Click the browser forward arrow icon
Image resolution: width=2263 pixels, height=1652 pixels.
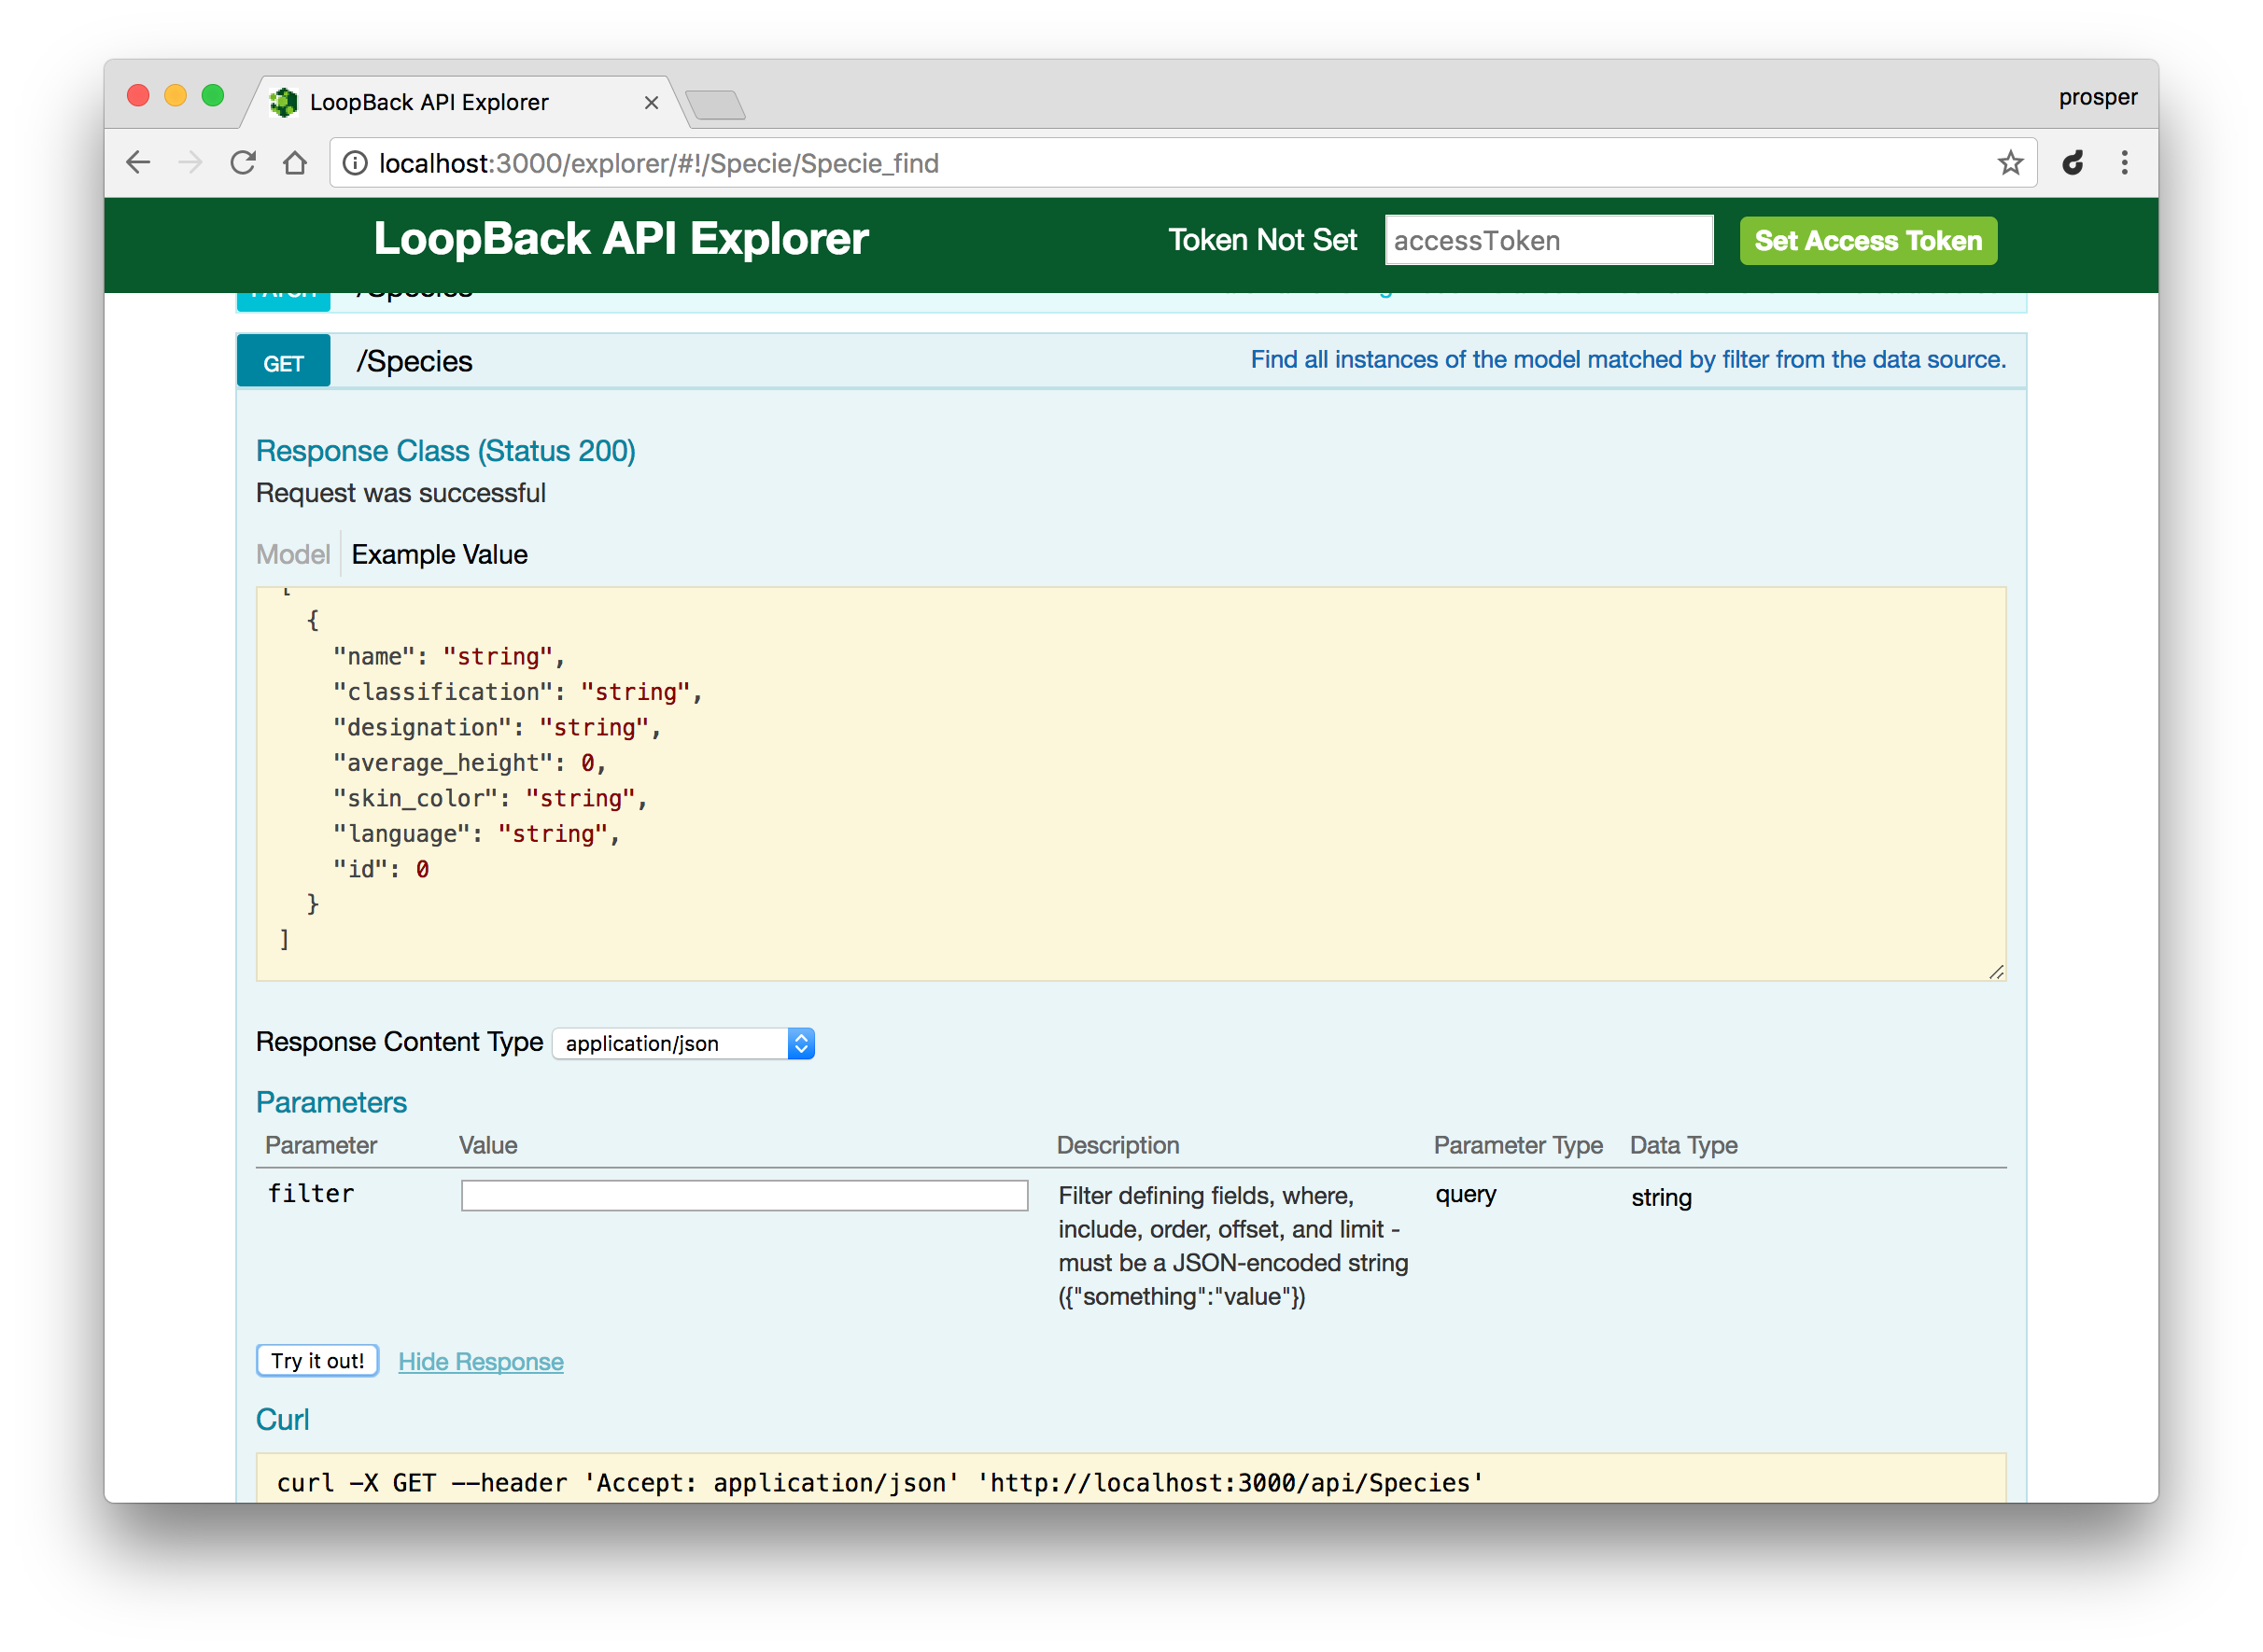tap(190, 163)
